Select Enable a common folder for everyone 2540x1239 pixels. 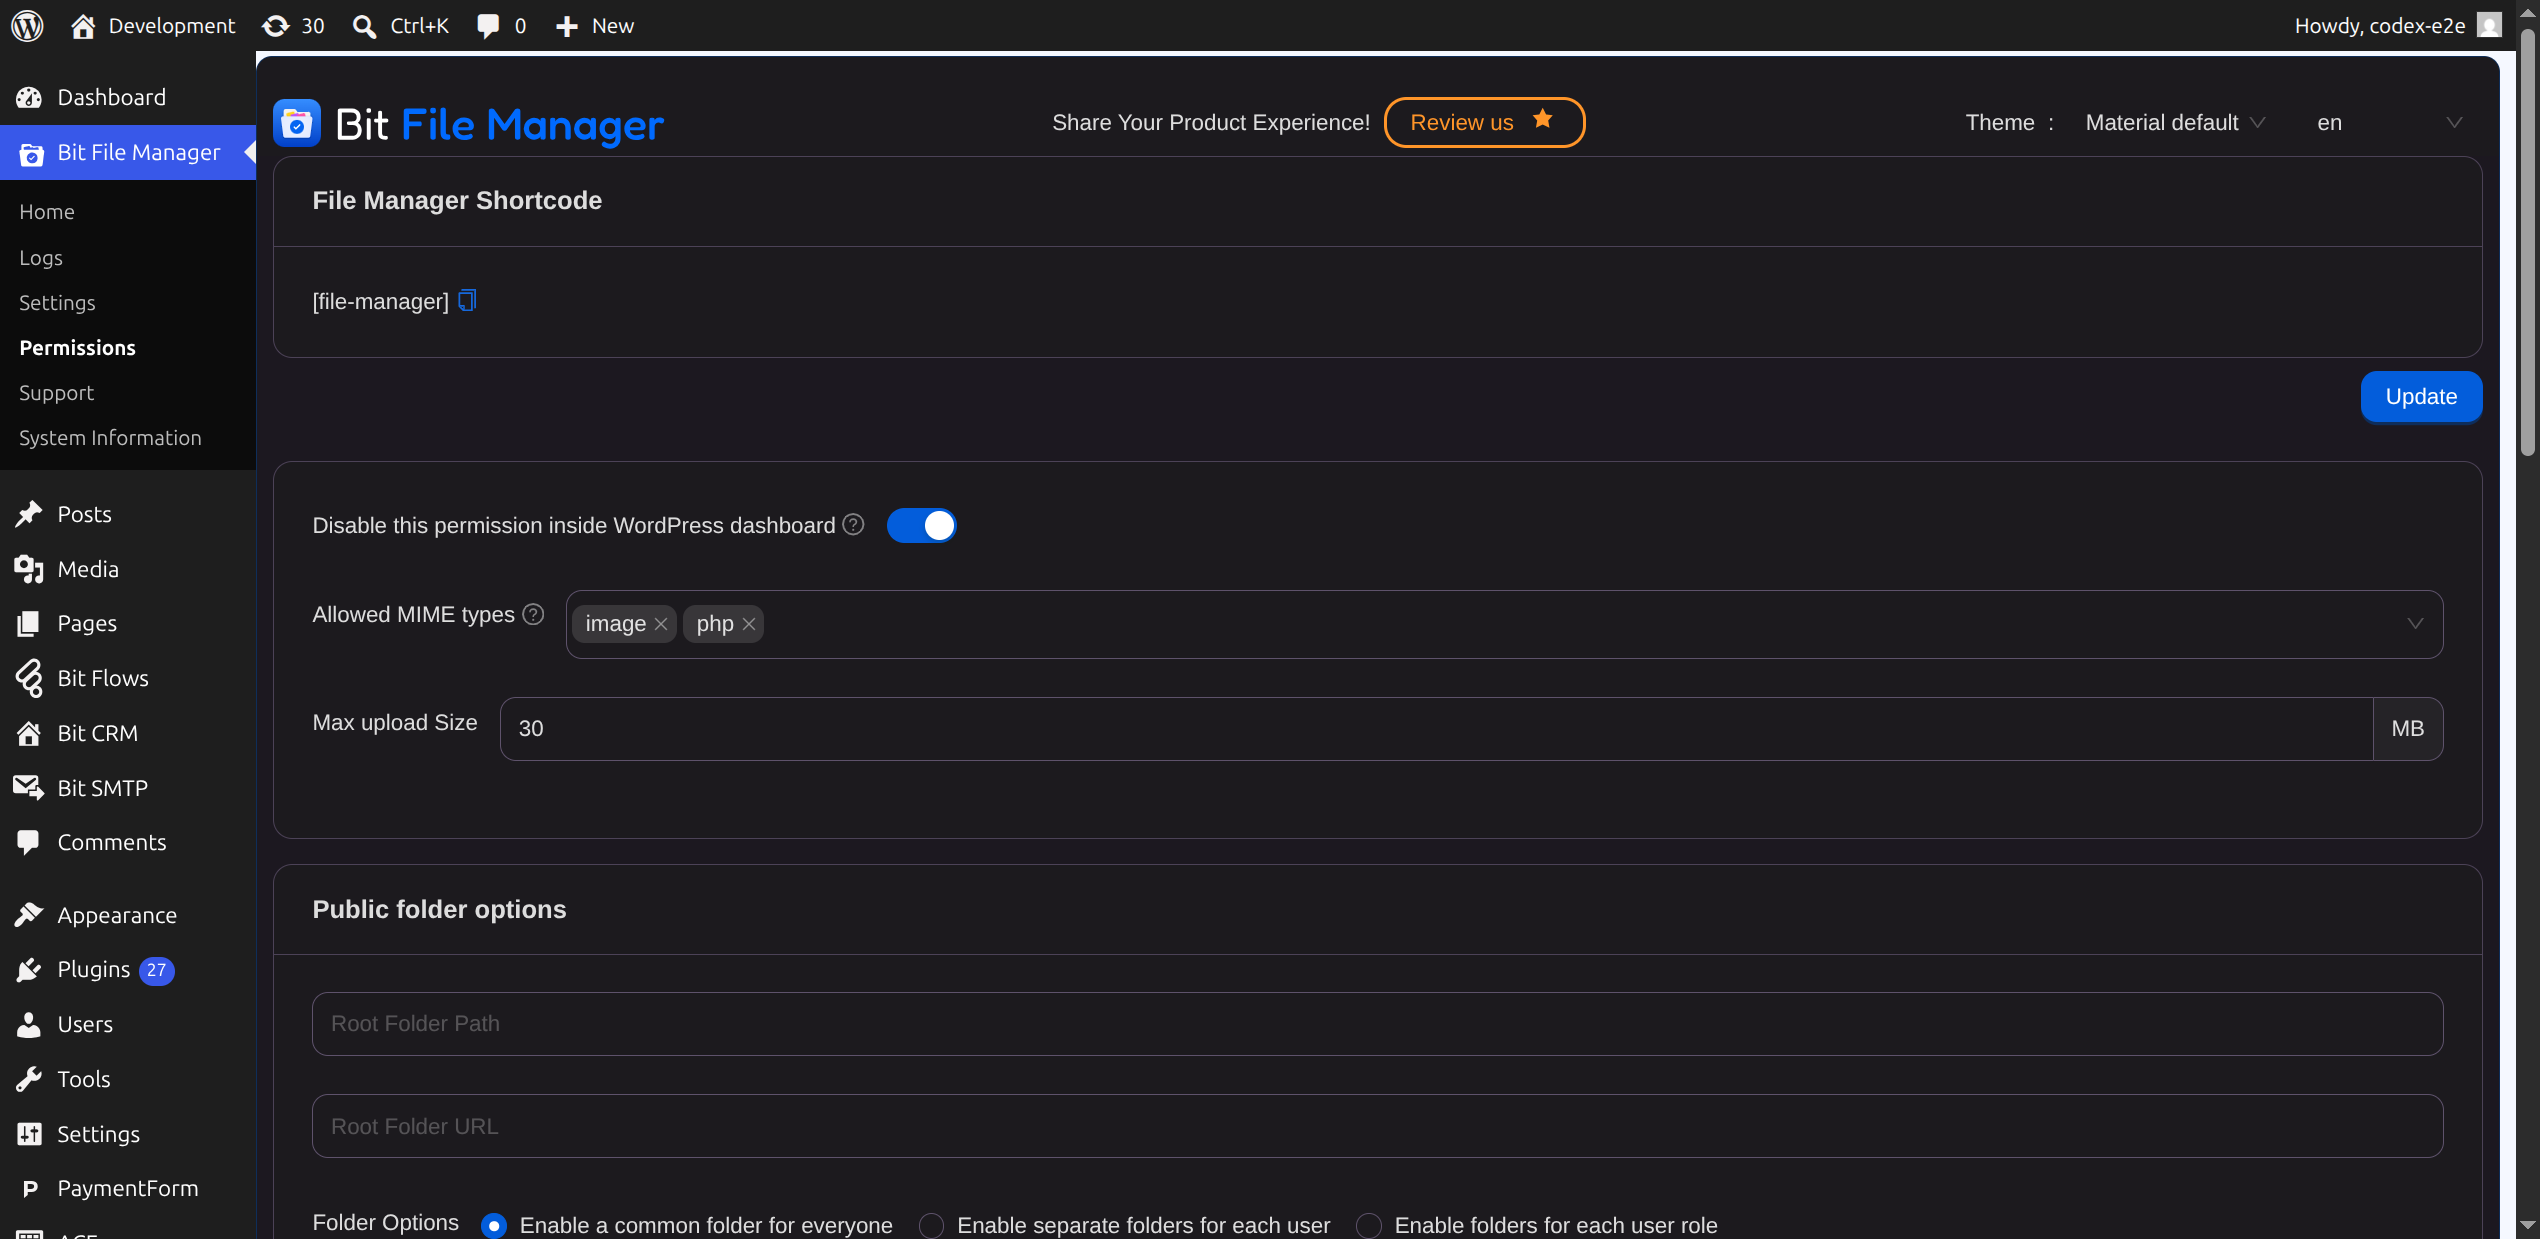[494, 1225]
